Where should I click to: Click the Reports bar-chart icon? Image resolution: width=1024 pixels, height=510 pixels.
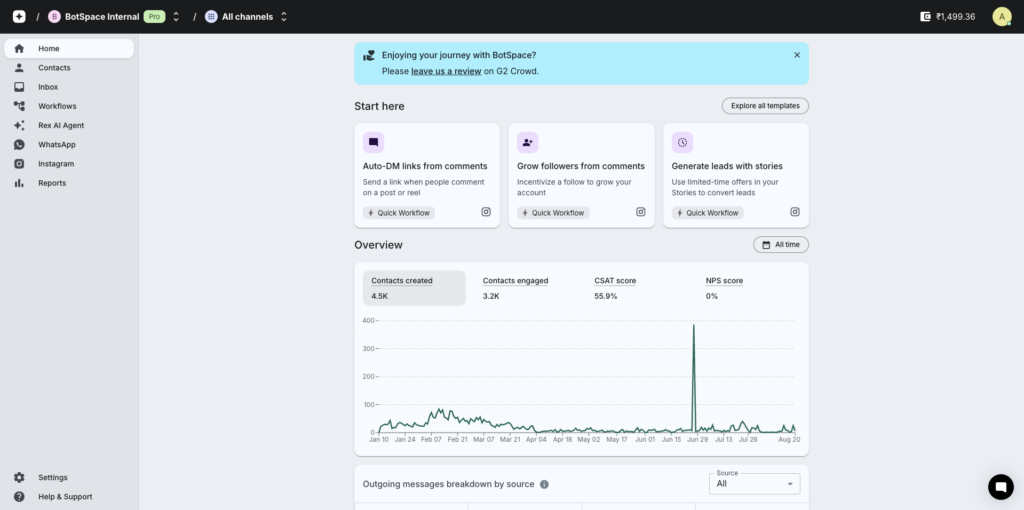coord(19,183)
